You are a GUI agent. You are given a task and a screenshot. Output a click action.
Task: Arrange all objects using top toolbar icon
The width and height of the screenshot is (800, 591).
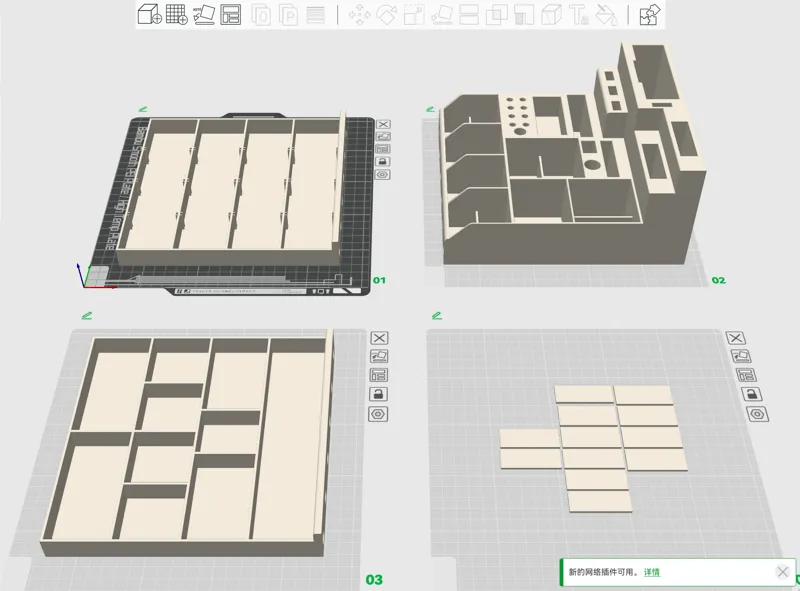tap(231, 14)
